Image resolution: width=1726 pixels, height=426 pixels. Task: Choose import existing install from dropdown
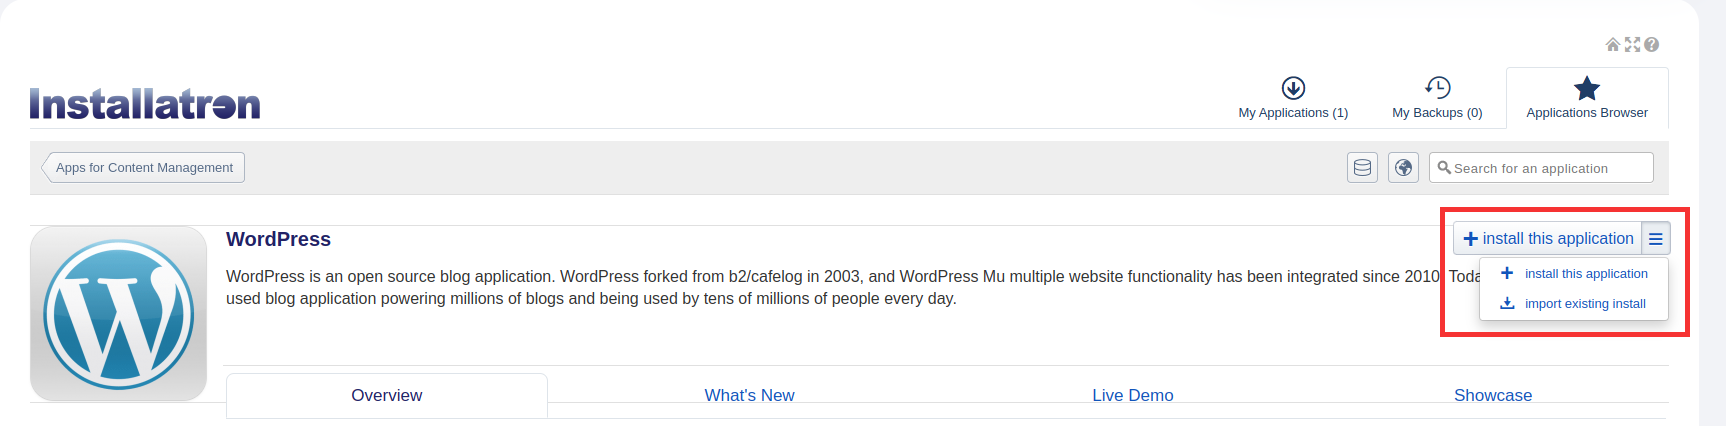click(x=1584, y=304)
